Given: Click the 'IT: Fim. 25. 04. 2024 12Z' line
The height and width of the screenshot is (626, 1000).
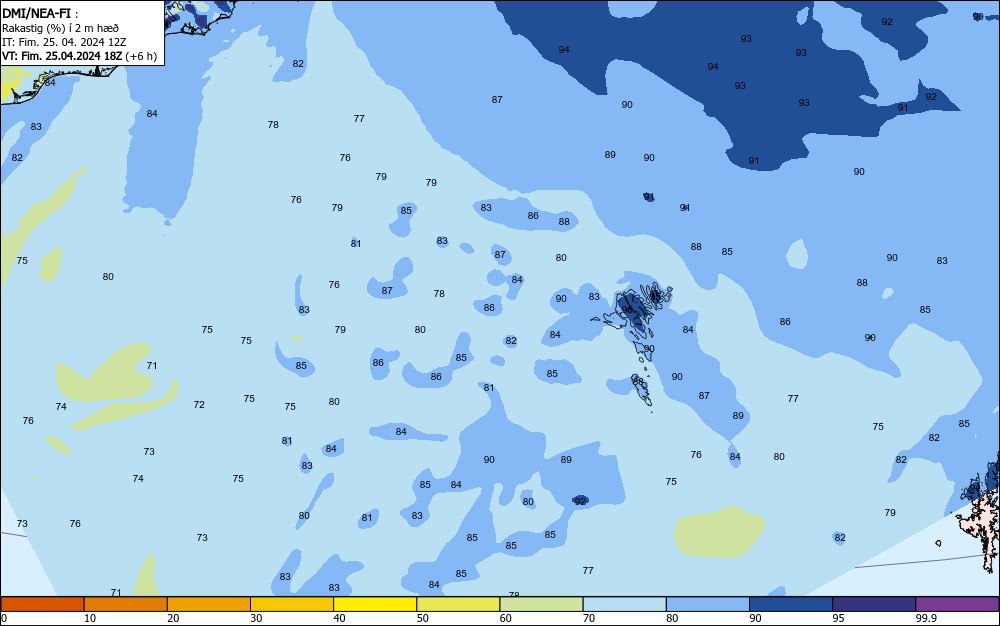Looking at the screenshot, I should point(64,42).
